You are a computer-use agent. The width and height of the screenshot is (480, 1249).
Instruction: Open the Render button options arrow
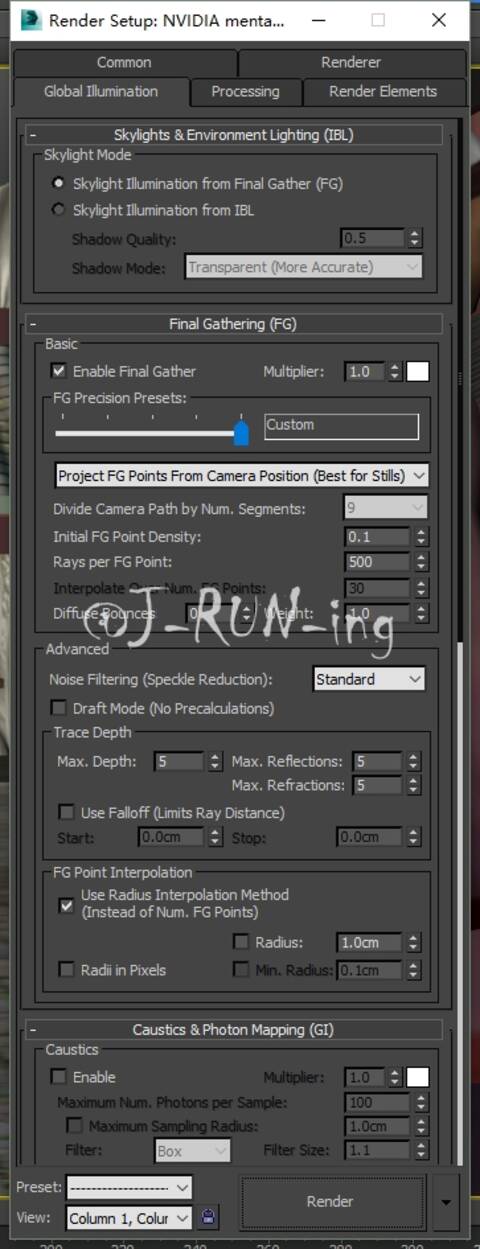447,1201
